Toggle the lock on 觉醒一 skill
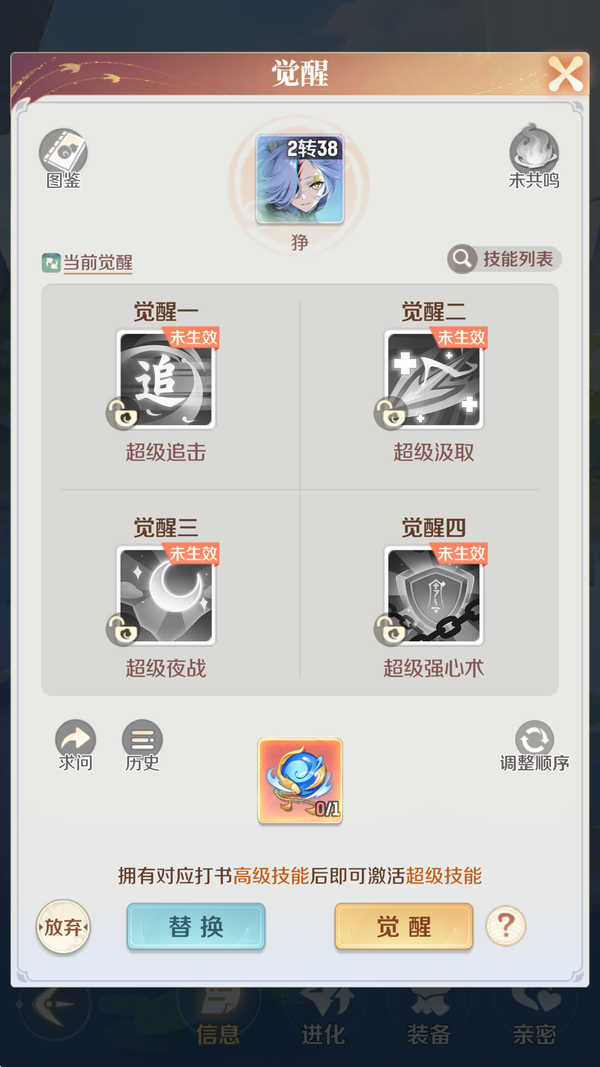This screenshot has width=600, height=1067. tap(122, 413)
